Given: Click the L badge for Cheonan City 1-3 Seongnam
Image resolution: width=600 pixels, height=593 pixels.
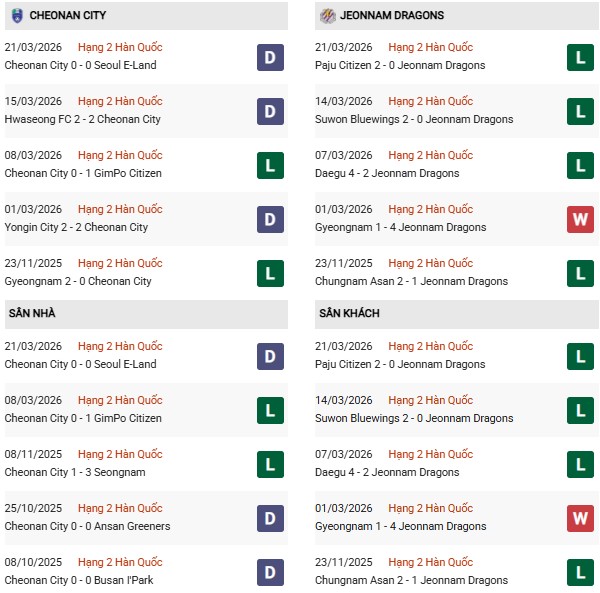Looking at the screenshot, I should click(270, 464).
